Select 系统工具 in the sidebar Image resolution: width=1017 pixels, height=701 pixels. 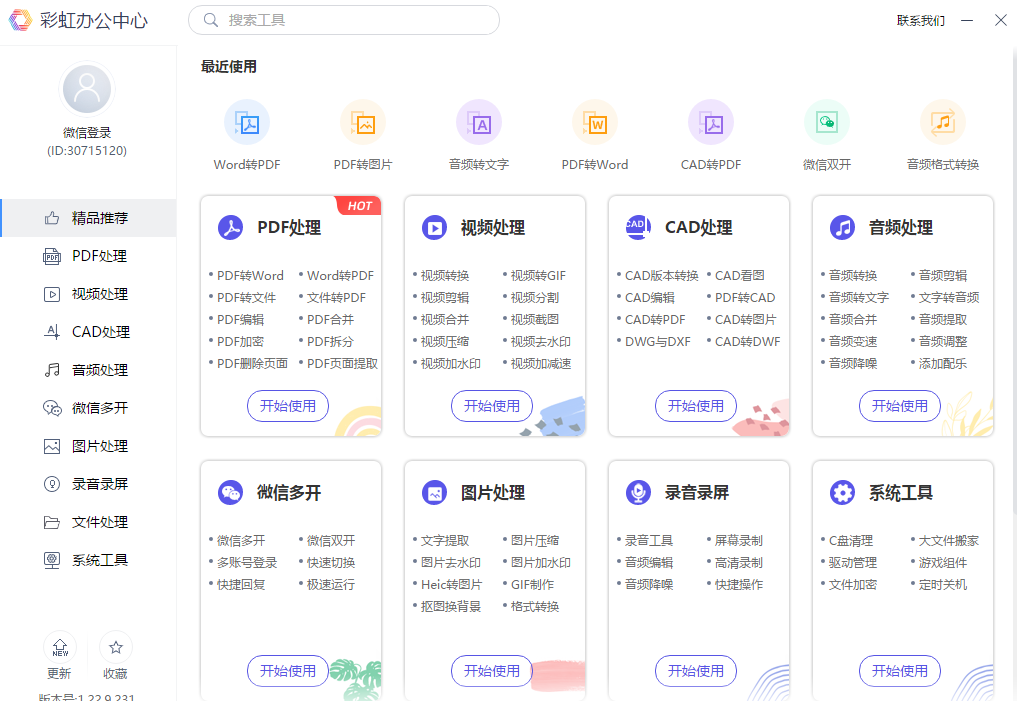click(88, 560)
